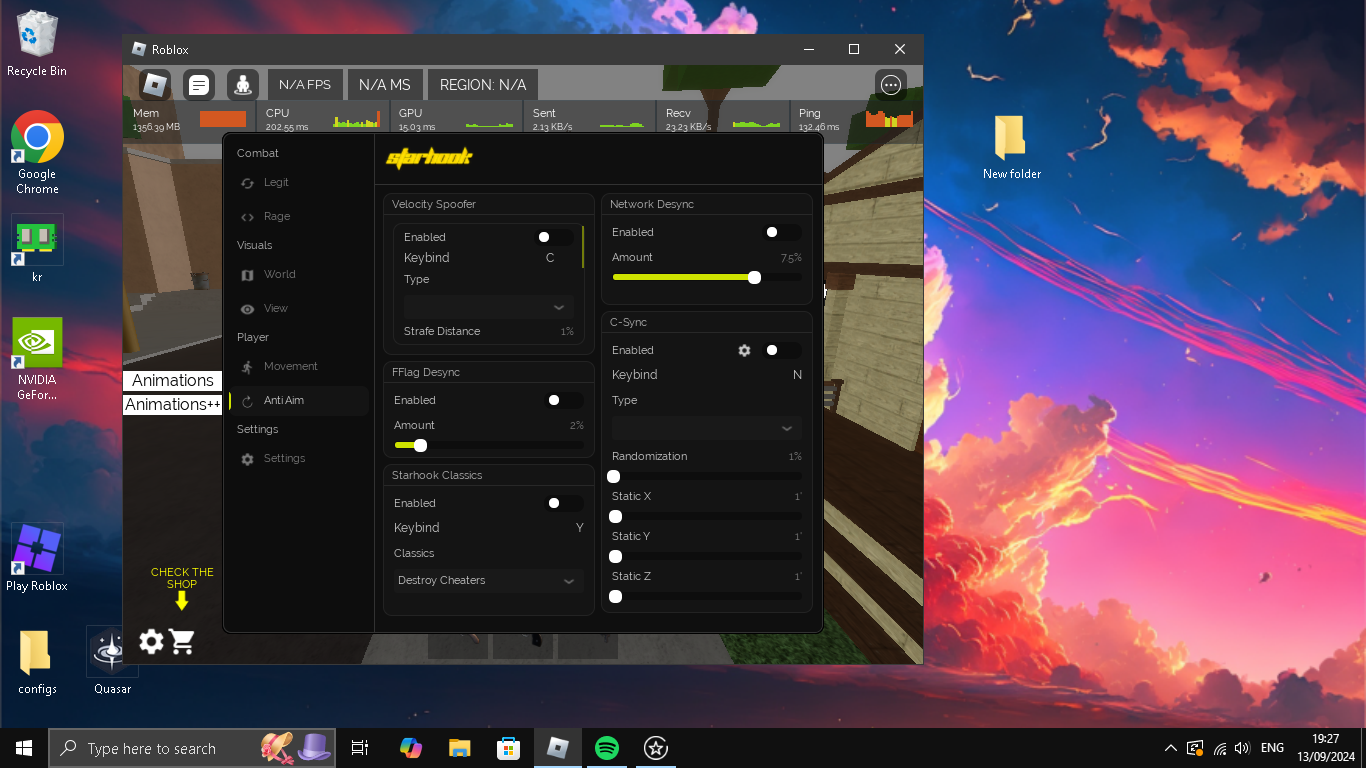Click the Velocity Spoofer panel scrollbar
This screenshot has width=1366, height=768.
(x=582, y=246)
